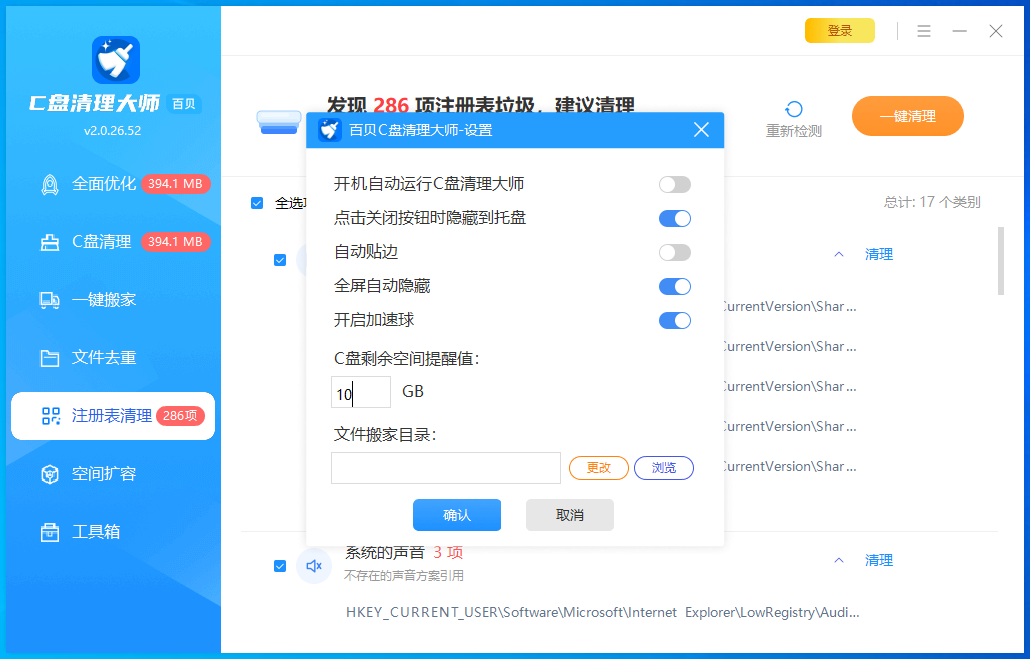The image size is (1030, 659).
Task: Select 注册表清理 in the sidebar
Action: click(x=113, y=416)
